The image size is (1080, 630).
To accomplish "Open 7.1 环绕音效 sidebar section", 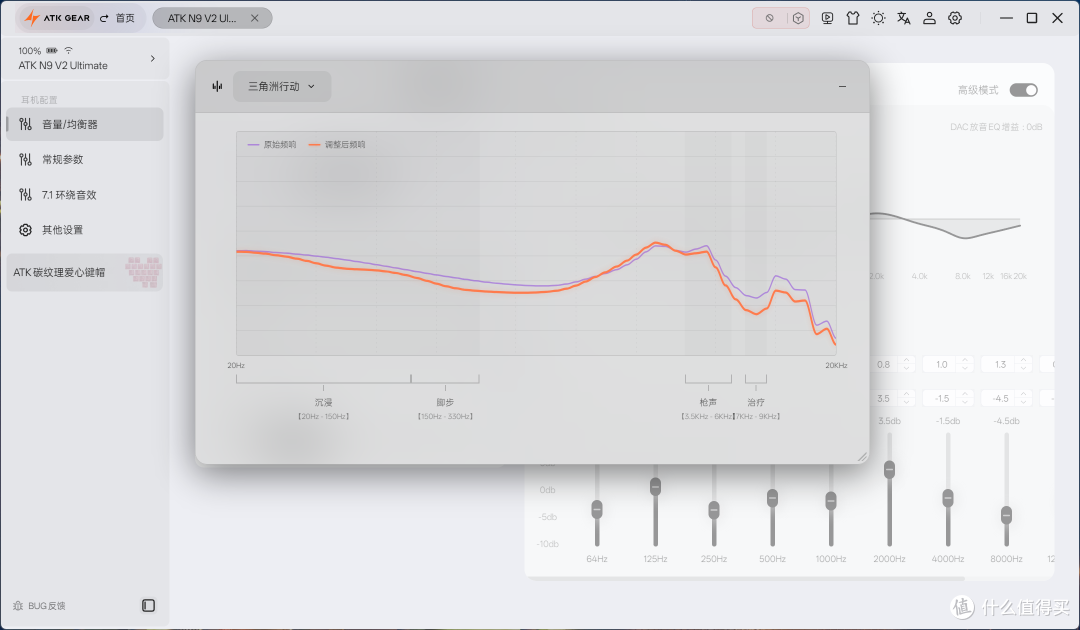I will pos(85,195).
